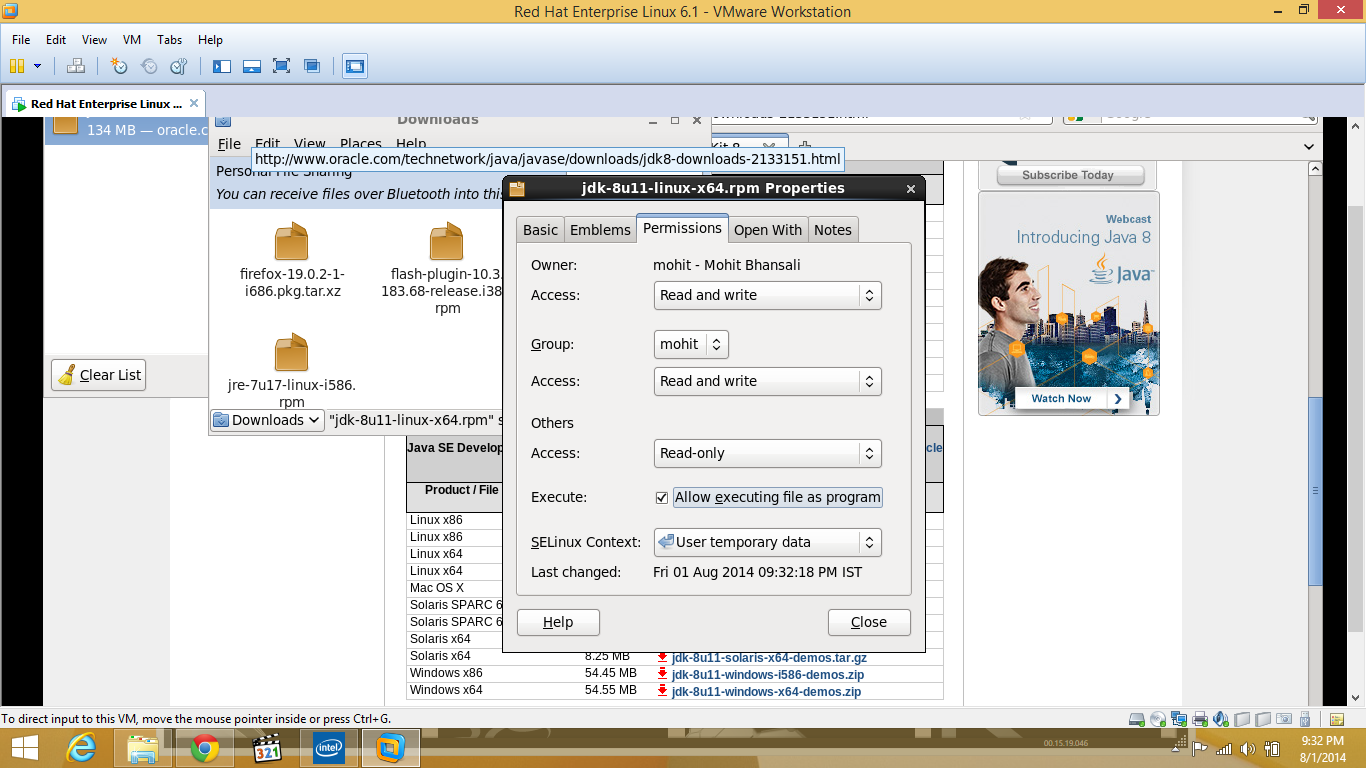Viewport: 1366px width, 768px height.
Task: Switch to the Open With tab
Action: (768, 230)
